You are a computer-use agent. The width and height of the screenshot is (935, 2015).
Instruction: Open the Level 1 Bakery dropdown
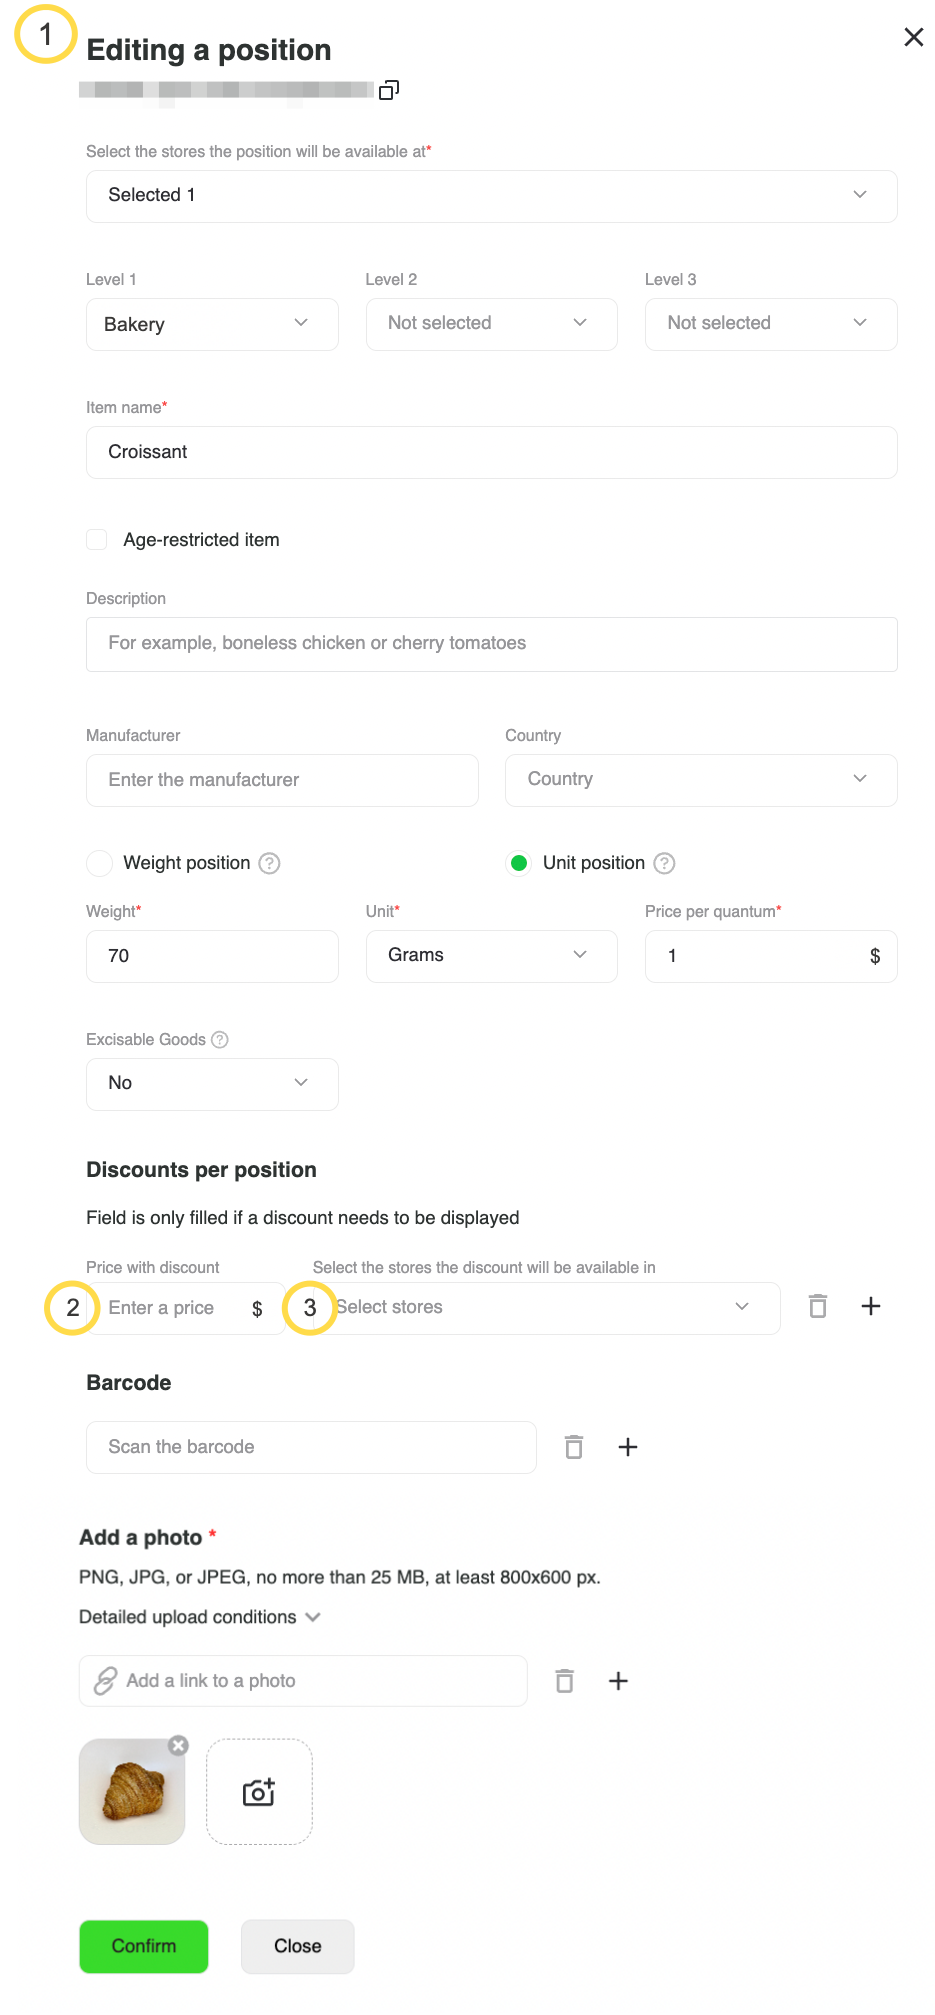(212, 324)
